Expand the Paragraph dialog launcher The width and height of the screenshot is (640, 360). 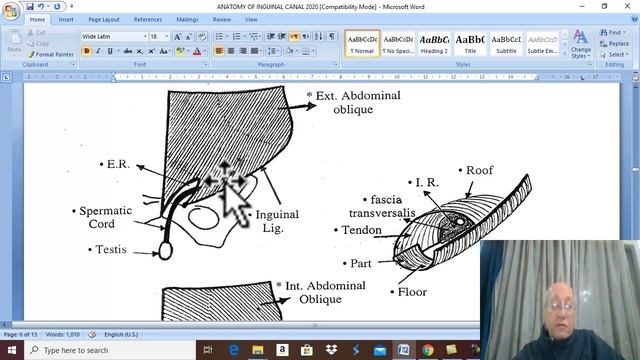point(335,64)
